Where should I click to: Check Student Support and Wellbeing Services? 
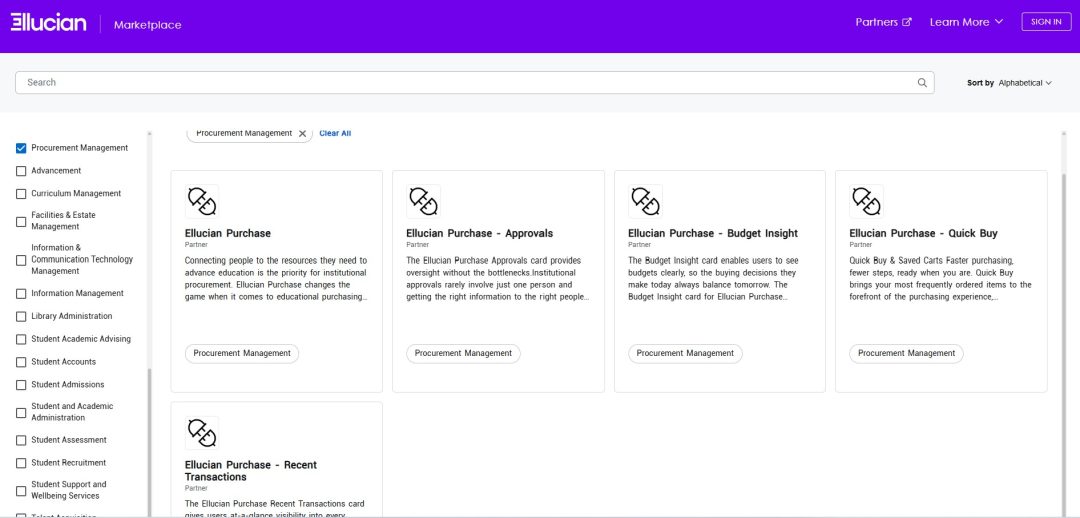(x=21, y=490)
